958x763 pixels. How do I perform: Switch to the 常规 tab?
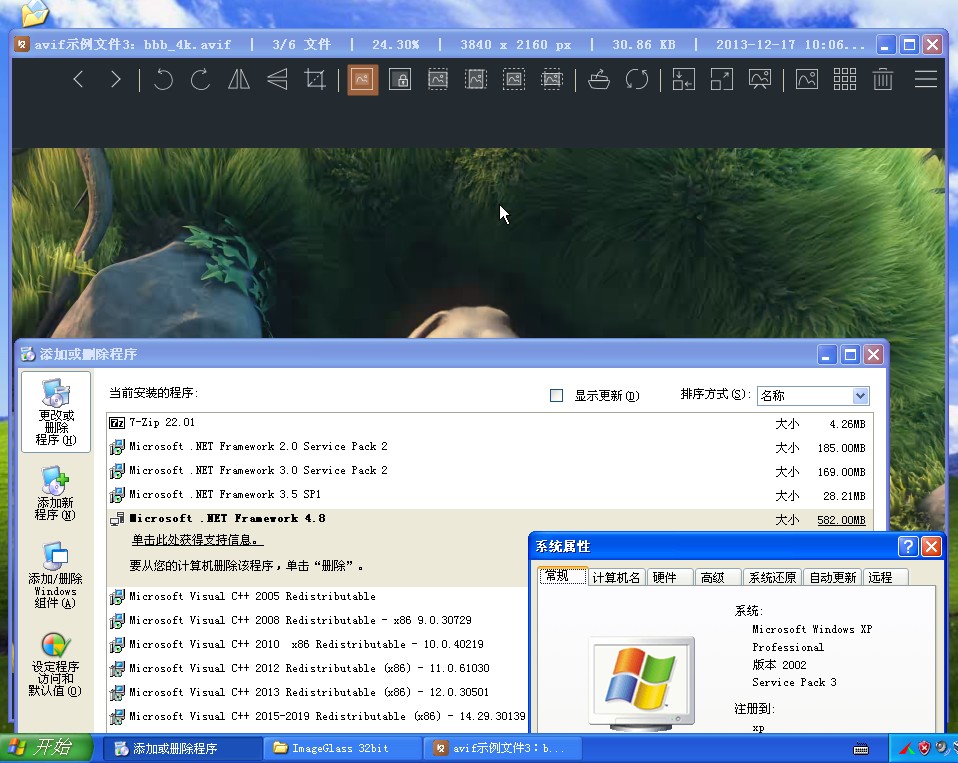pyautogui.click(x=563, y=576)
